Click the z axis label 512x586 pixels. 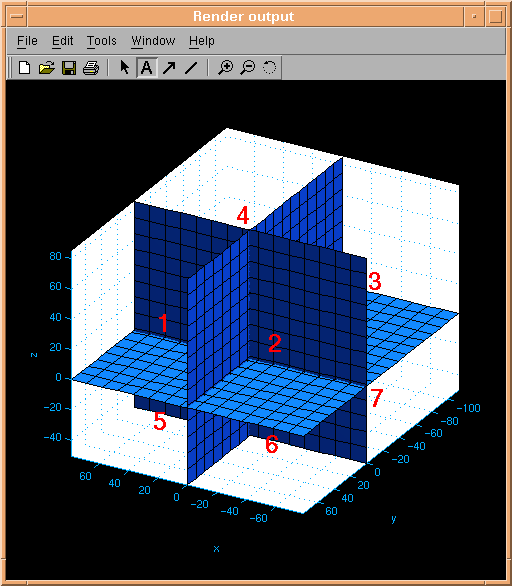(34, 355)
